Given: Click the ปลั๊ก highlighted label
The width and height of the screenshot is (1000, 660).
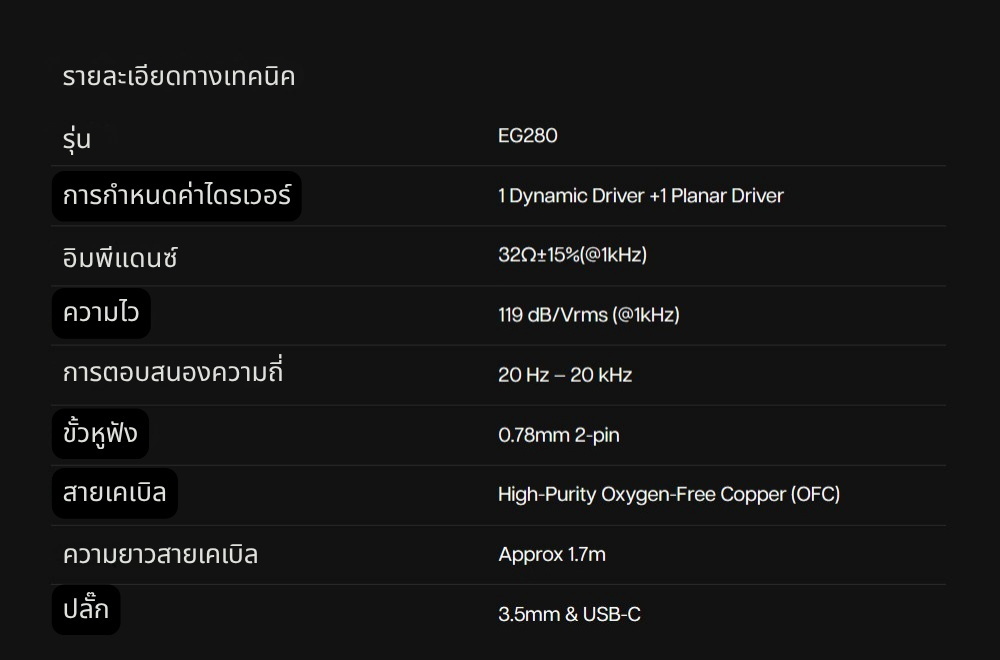Looking at the screenshot, I should tap(86, 610).
